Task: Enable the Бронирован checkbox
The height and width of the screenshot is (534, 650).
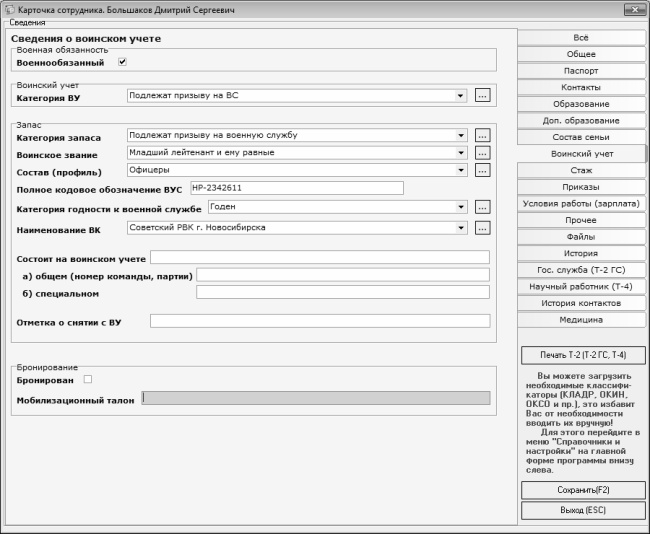Action: [88, 379]
